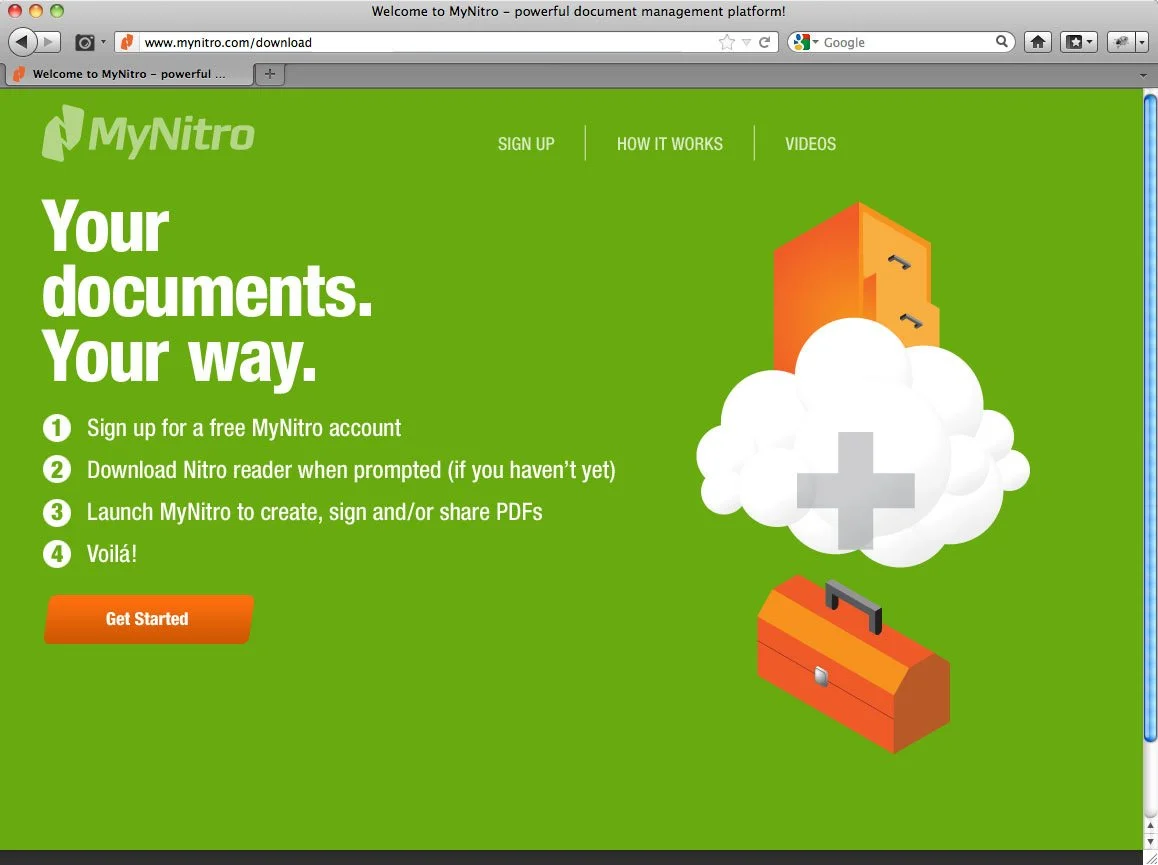
Task: Go to the Home page icon
Action: coord(1038,42)
